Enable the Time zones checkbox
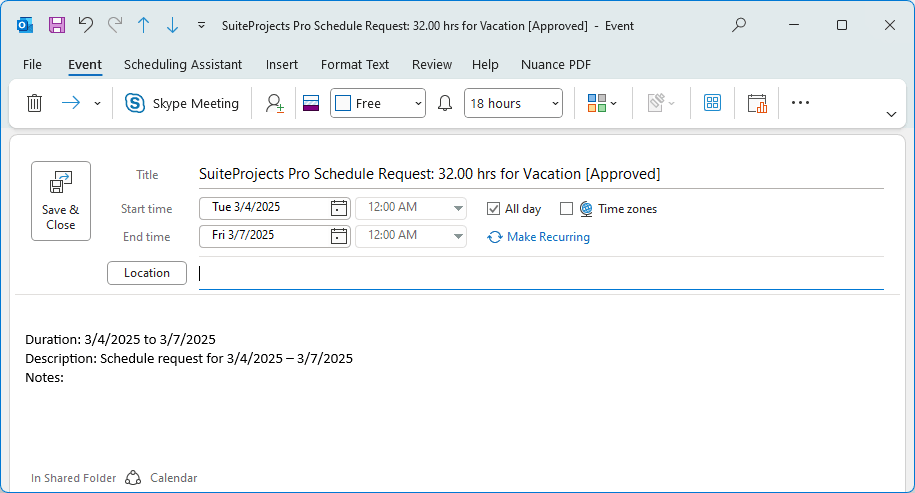This screenshot has height=493, width=915. pyautogui.click(x=566, y=209)
